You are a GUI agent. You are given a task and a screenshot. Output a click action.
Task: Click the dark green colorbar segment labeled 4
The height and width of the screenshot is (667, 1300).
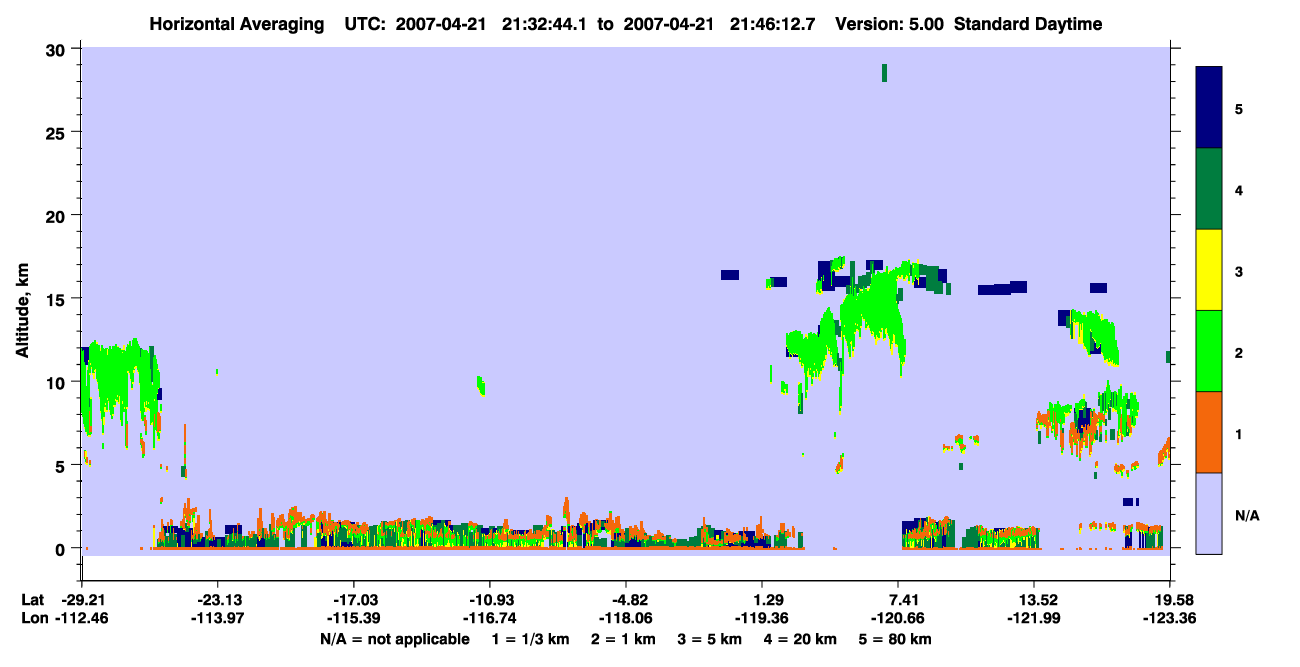coord(1209,189)
